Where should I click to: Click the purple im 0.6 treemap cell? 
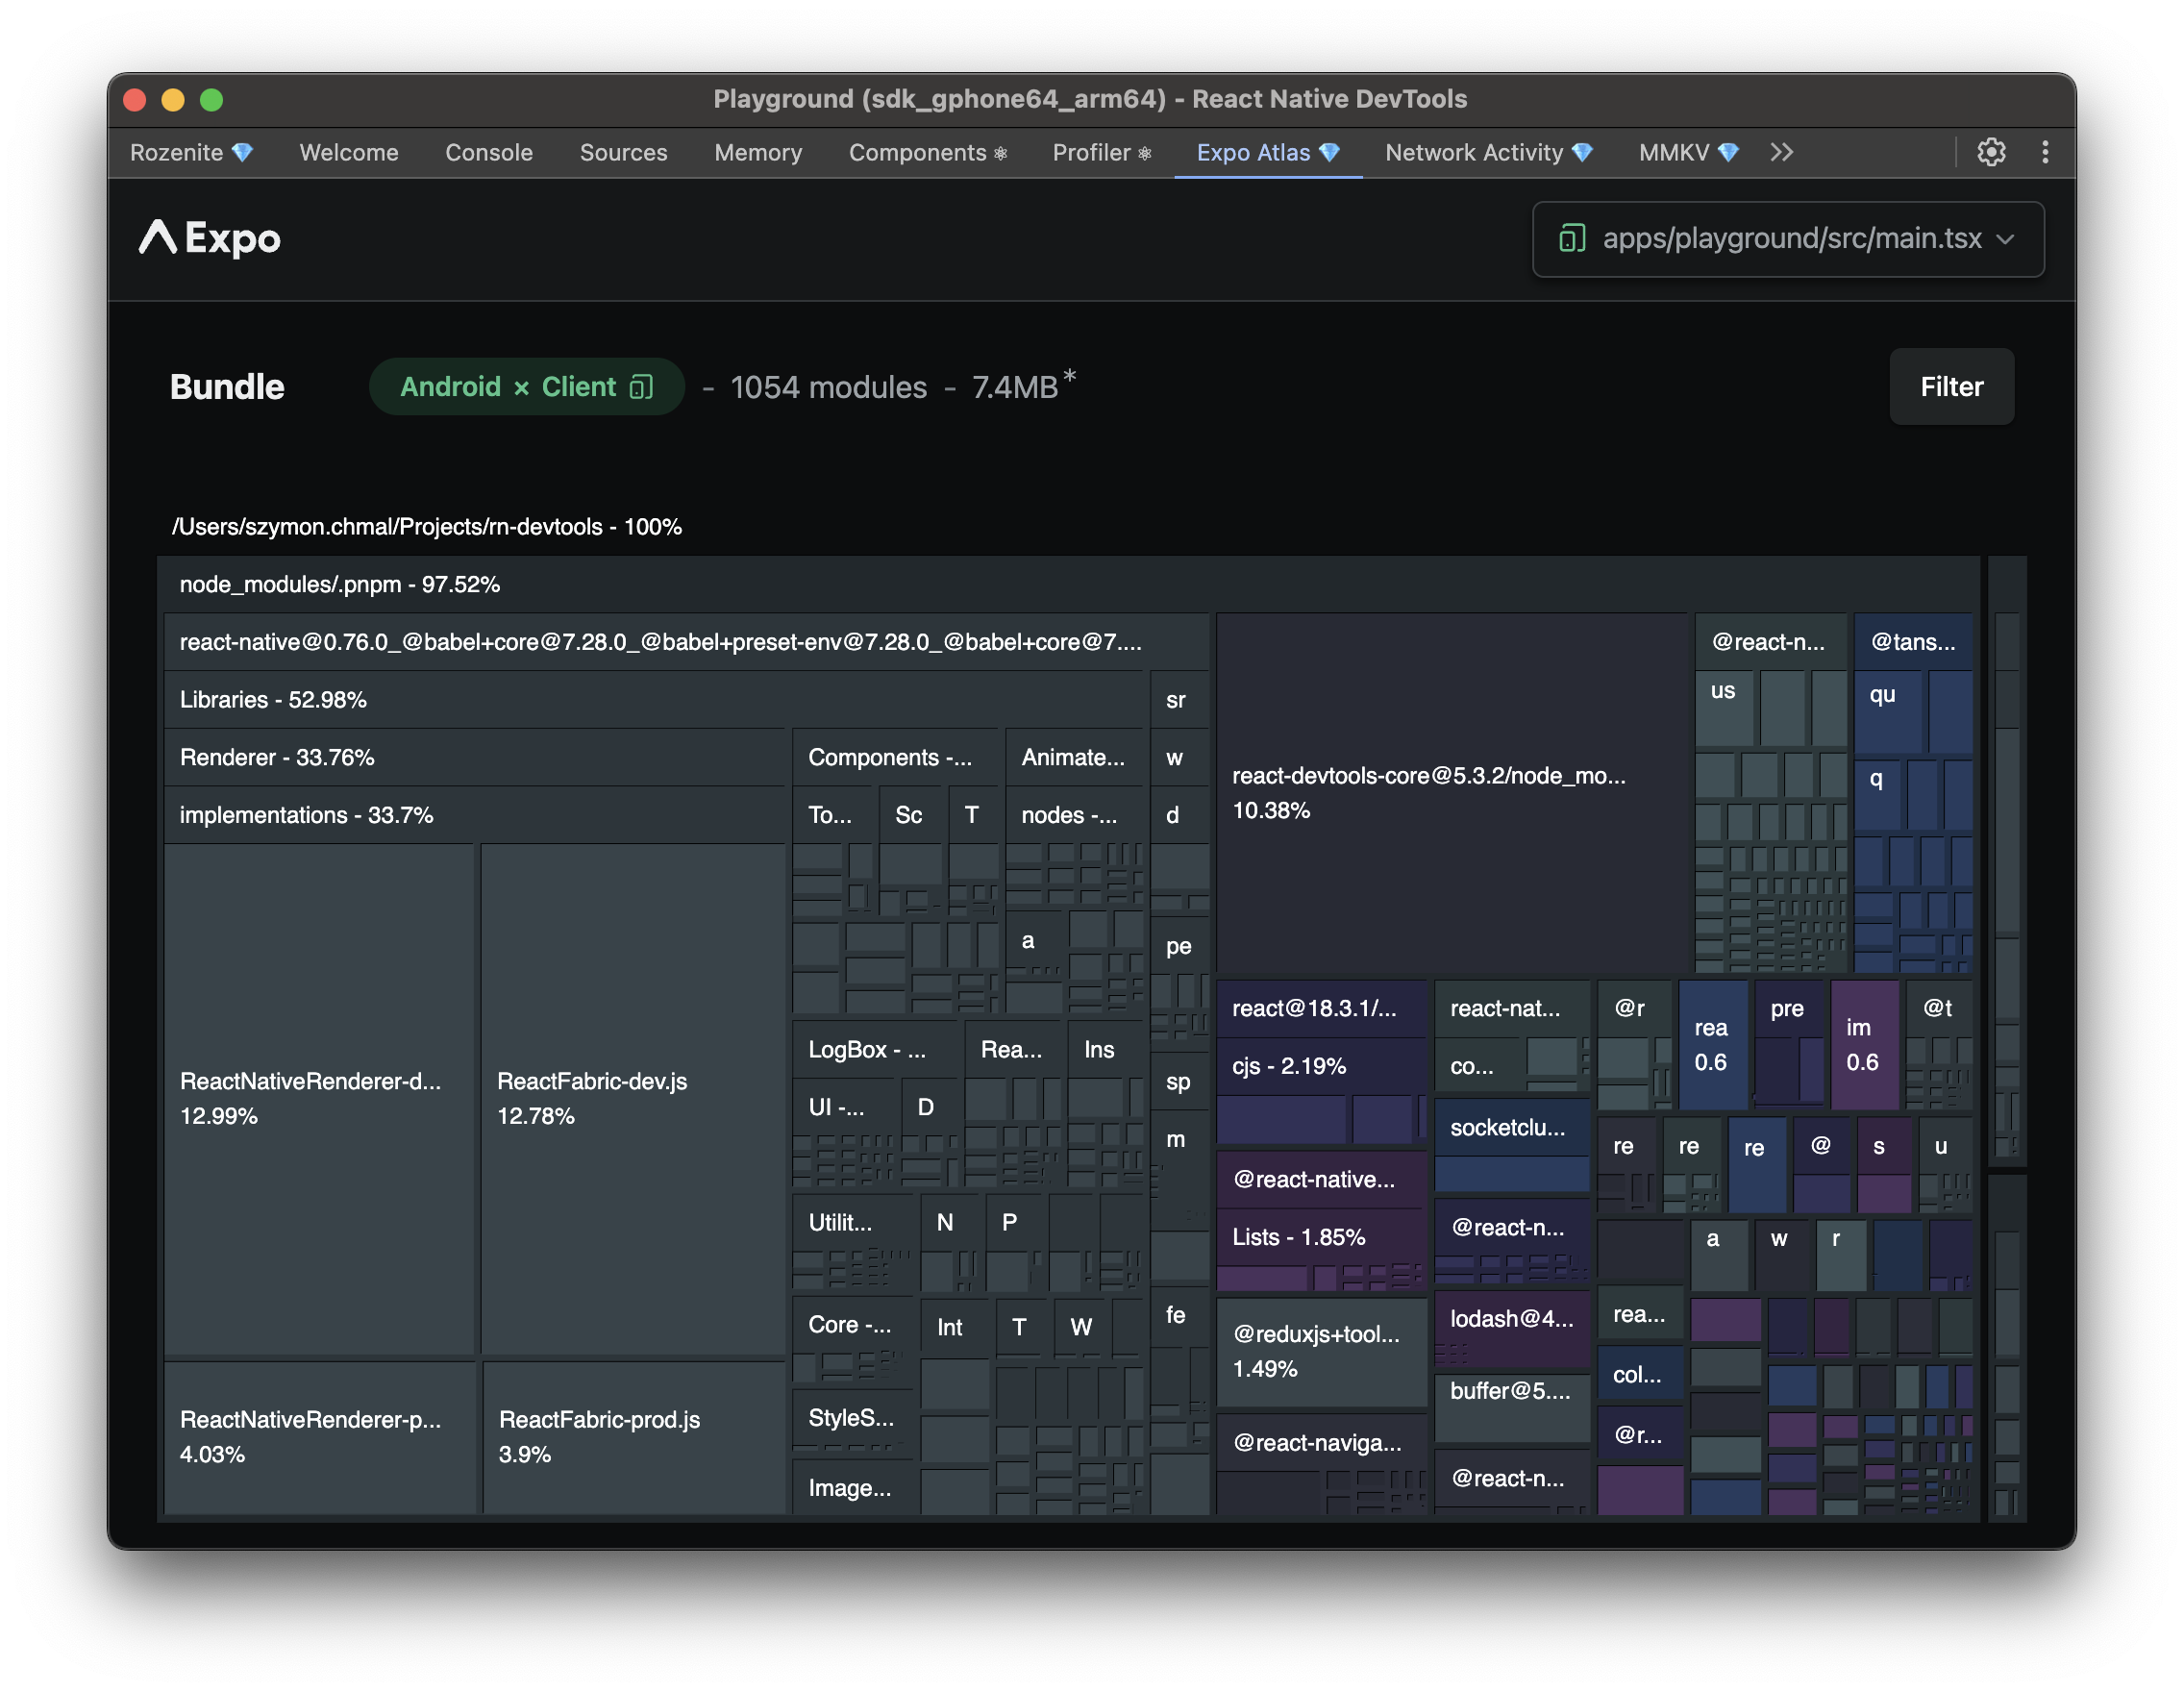pos(1863,1045)
